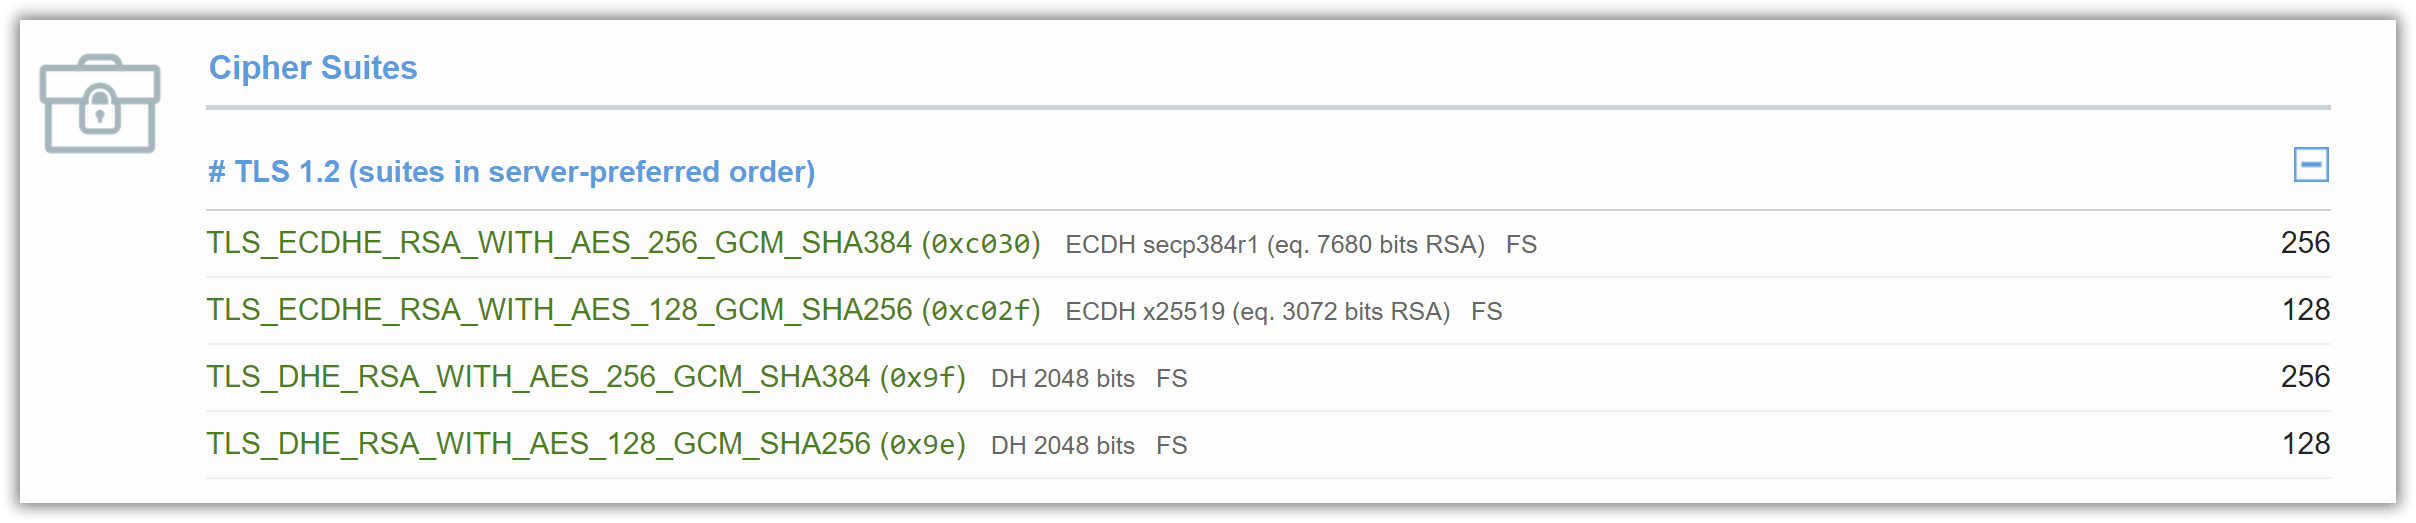Viewport: 2416px width, 523px height.
Task: Click the "ECDH secp384r1 (eq. 7680 bits RSA)" text
Action: (x=1274, y=245)
